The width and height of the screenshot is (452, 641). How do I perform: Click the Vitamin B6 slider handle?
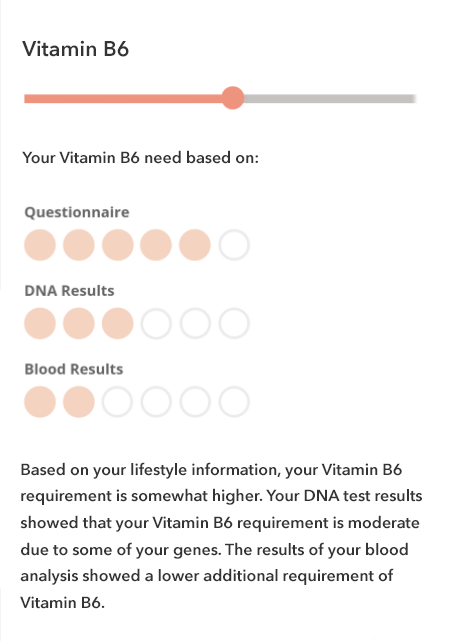[233, 98]
